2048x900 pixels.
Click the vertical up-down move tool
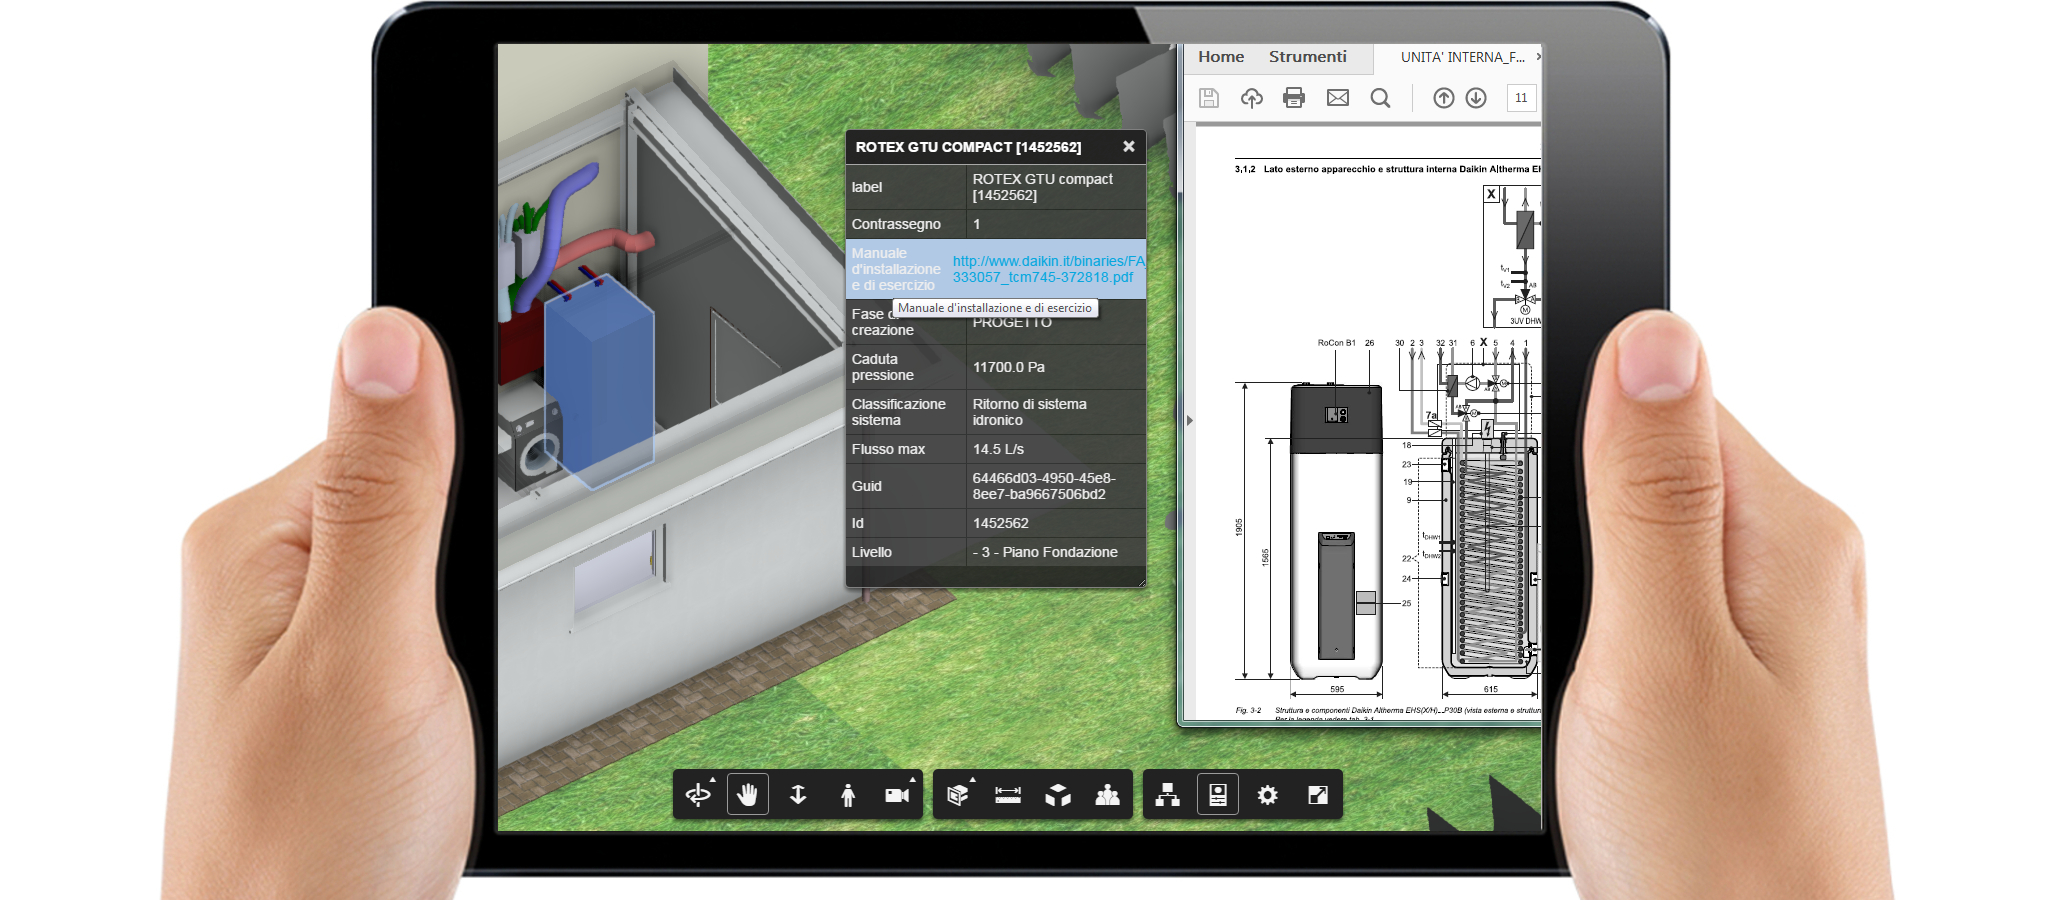[x=798, y=795]
